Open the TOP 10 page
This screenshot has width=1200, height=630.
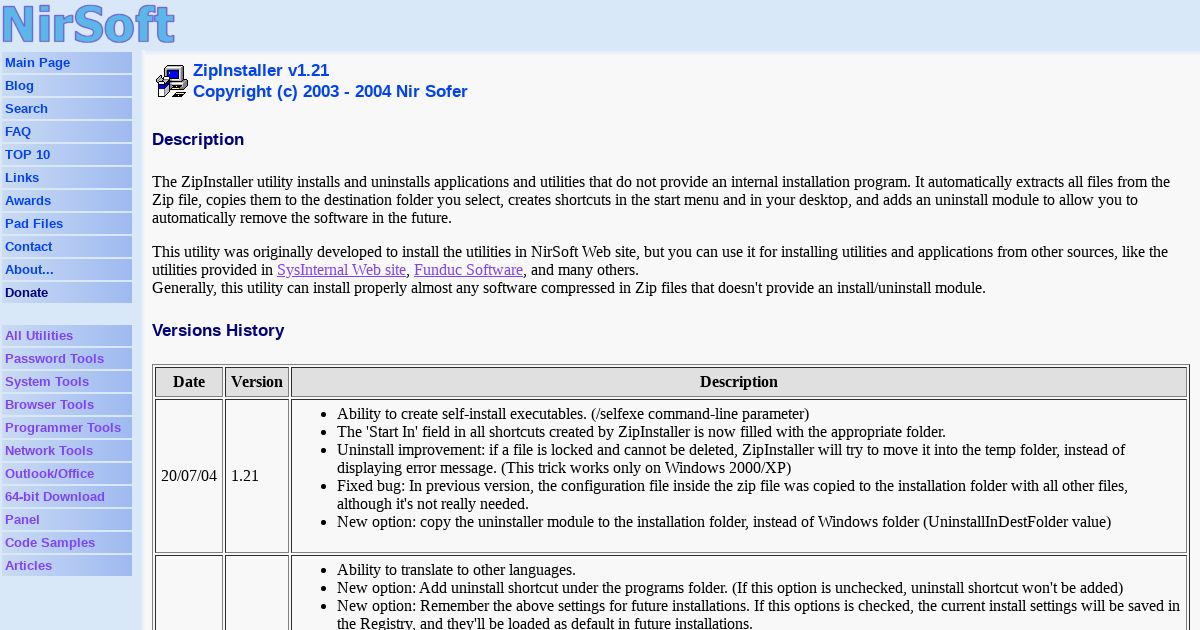(x=67, y=155)
